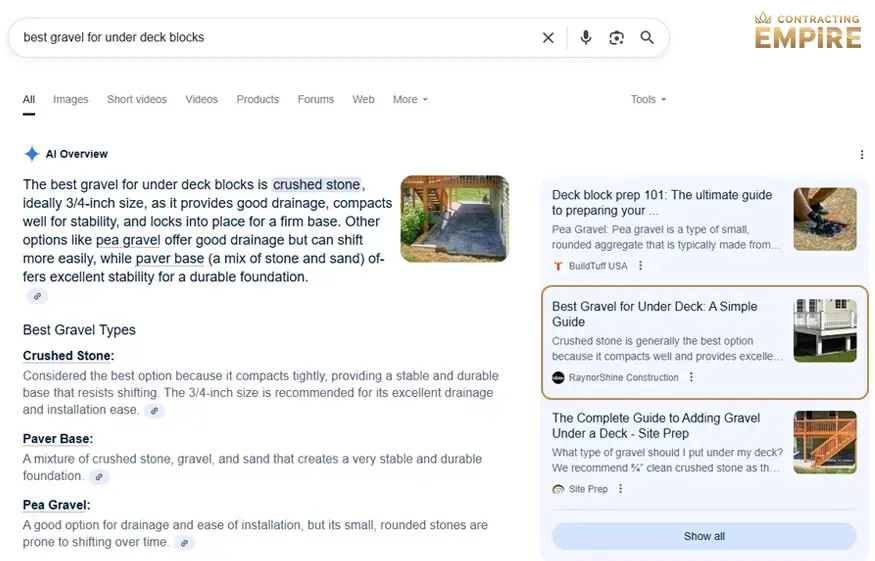Screen dimensions: 875x561
Task: Click the Site Prep site icon
Action: click(x=558, y=489)
